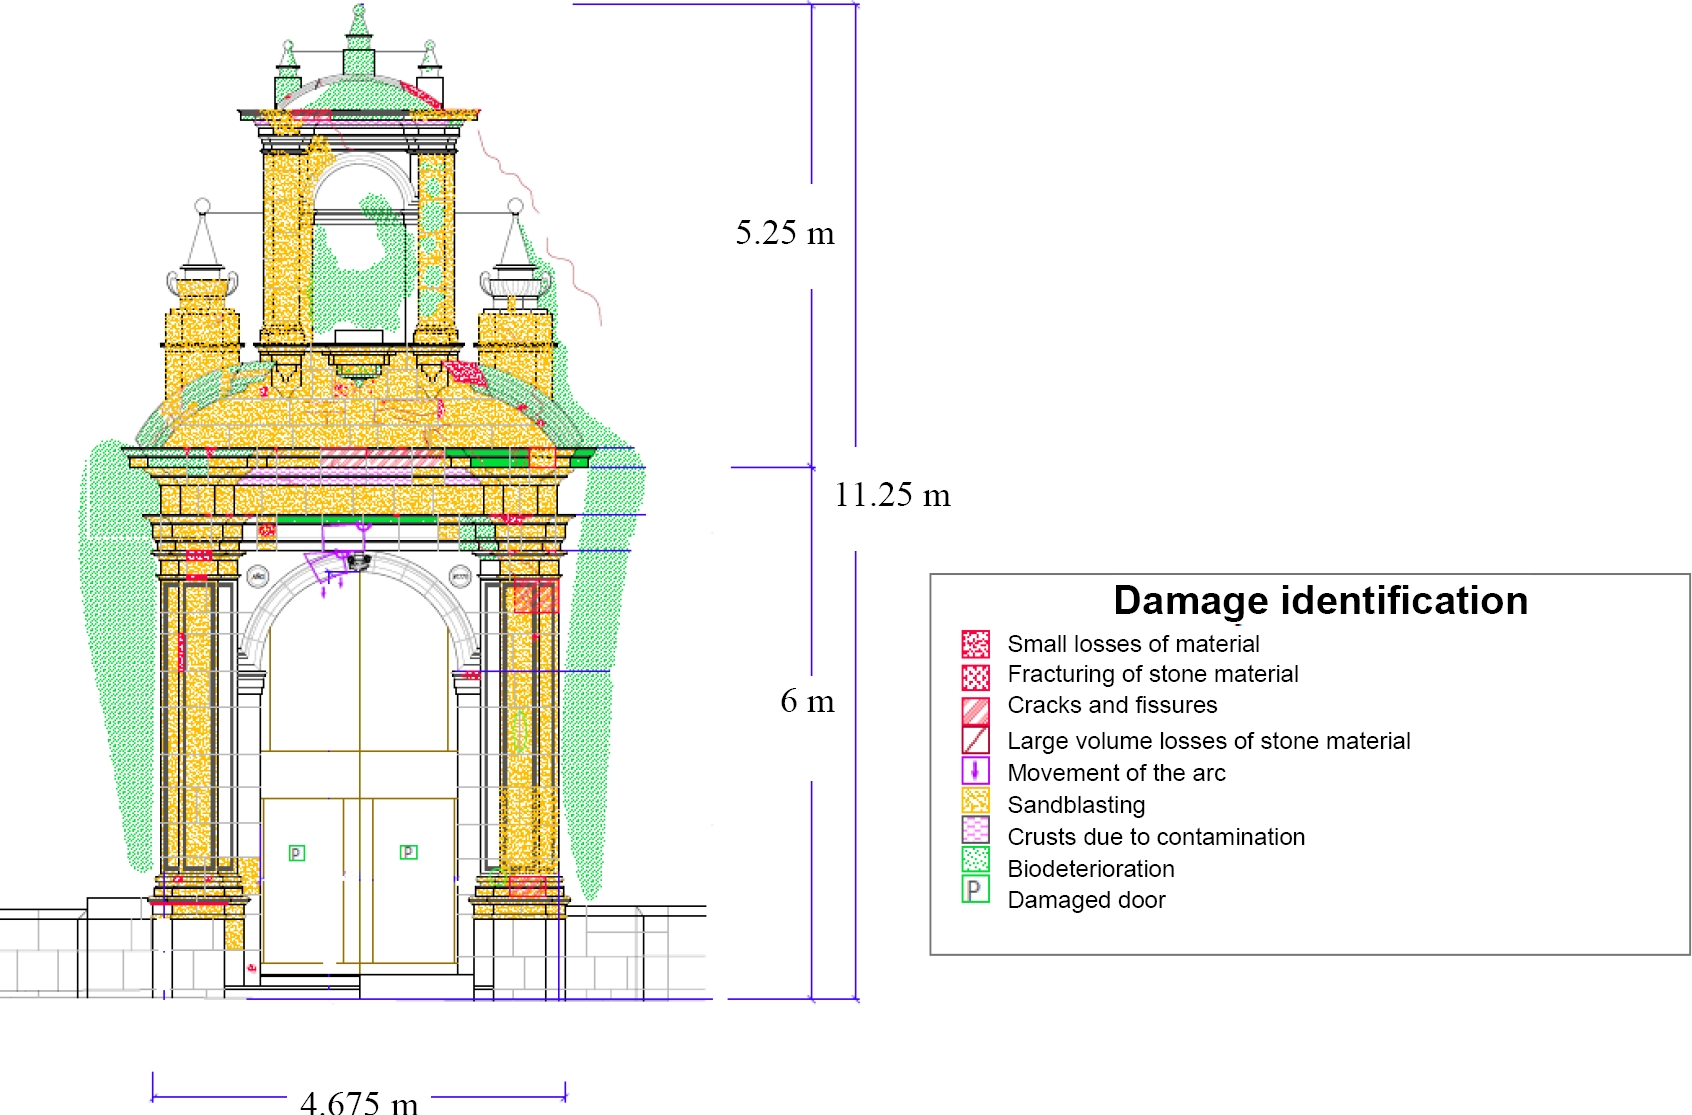Image resolution: width=1692 pixels, height=1115 pixels.
Task: Select the Fracturing of stone material legend icon
Action: coord(975,677)
